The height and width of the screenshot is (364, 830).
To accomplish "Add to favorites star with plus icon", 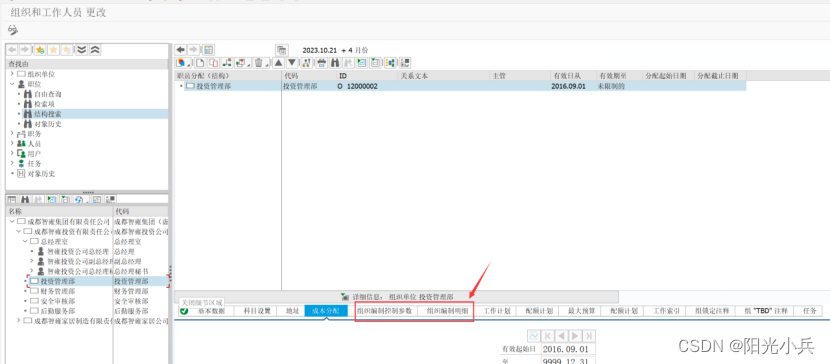I will tap(40, 50).
